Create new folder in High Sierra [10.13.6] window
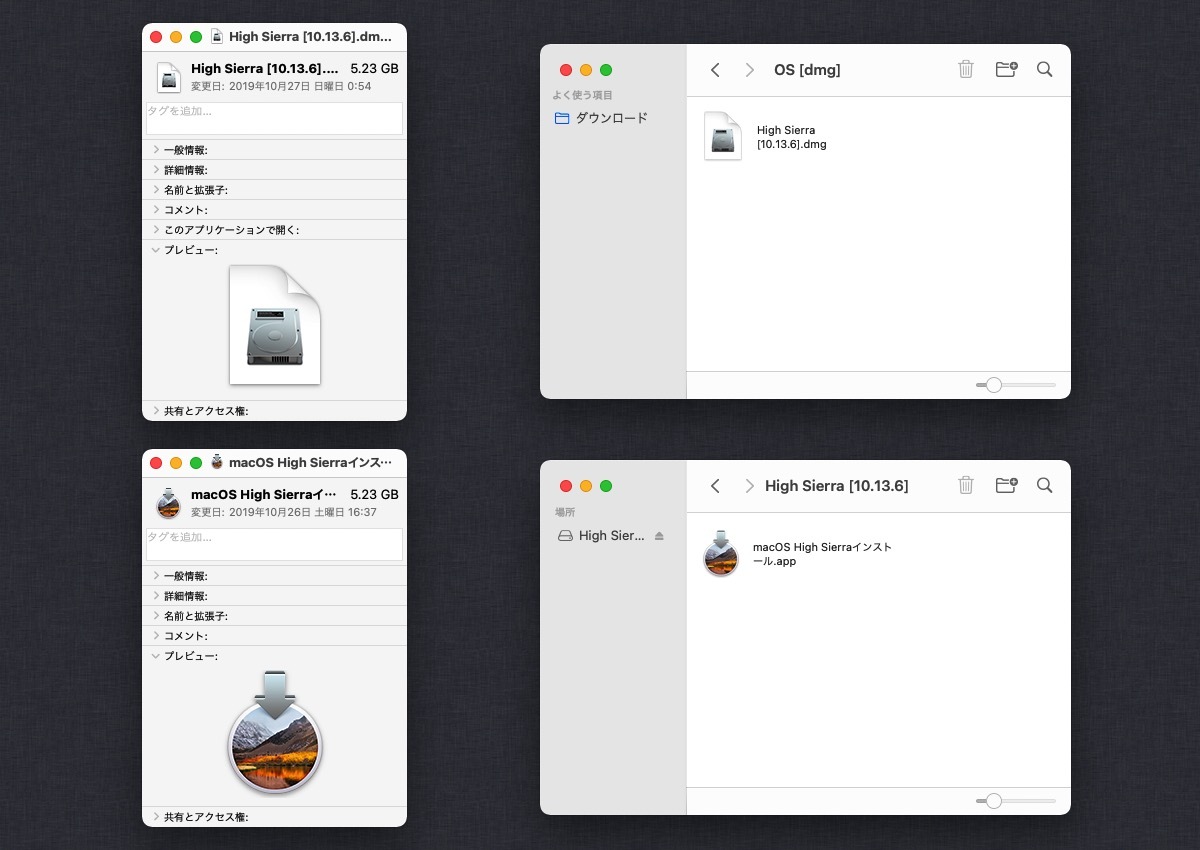The image size is (1200, 850). point(1006,485)
